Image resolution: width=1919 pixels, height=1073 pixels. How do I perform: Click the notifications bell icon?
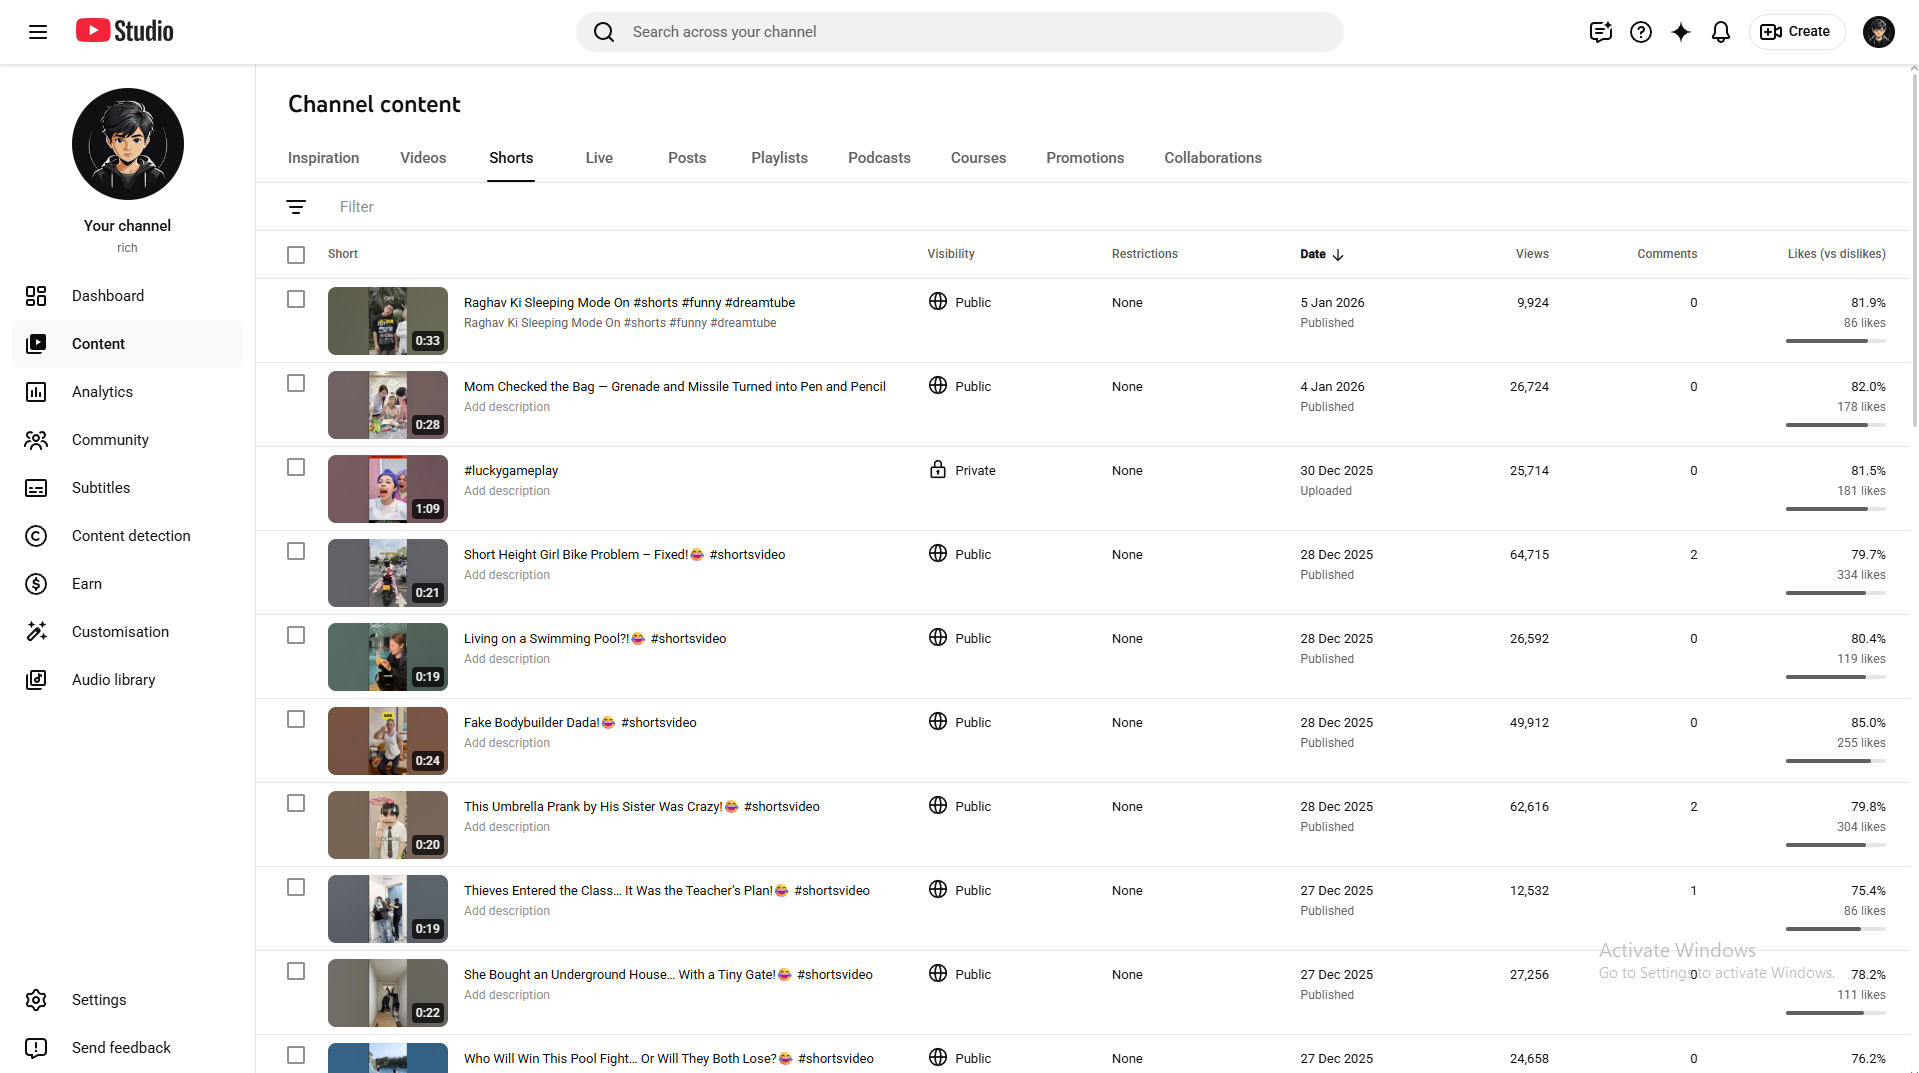click(x=1720, y=31)
